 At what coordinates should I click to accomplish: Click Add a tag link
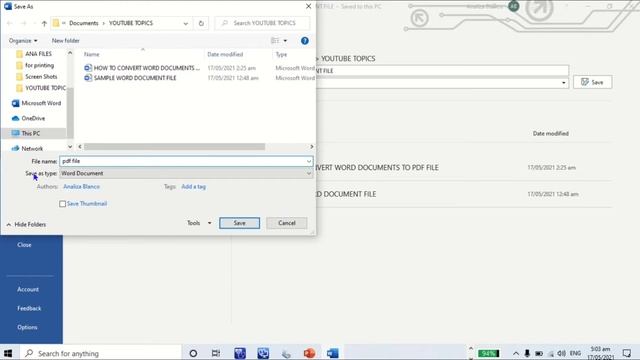click(193, 187)
